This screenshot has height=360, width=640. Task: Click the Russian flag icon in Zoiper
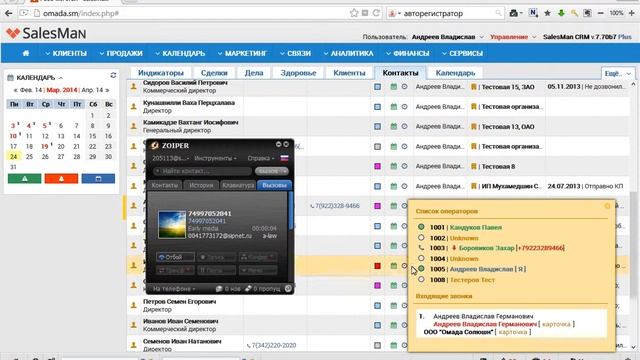point(284,158)
